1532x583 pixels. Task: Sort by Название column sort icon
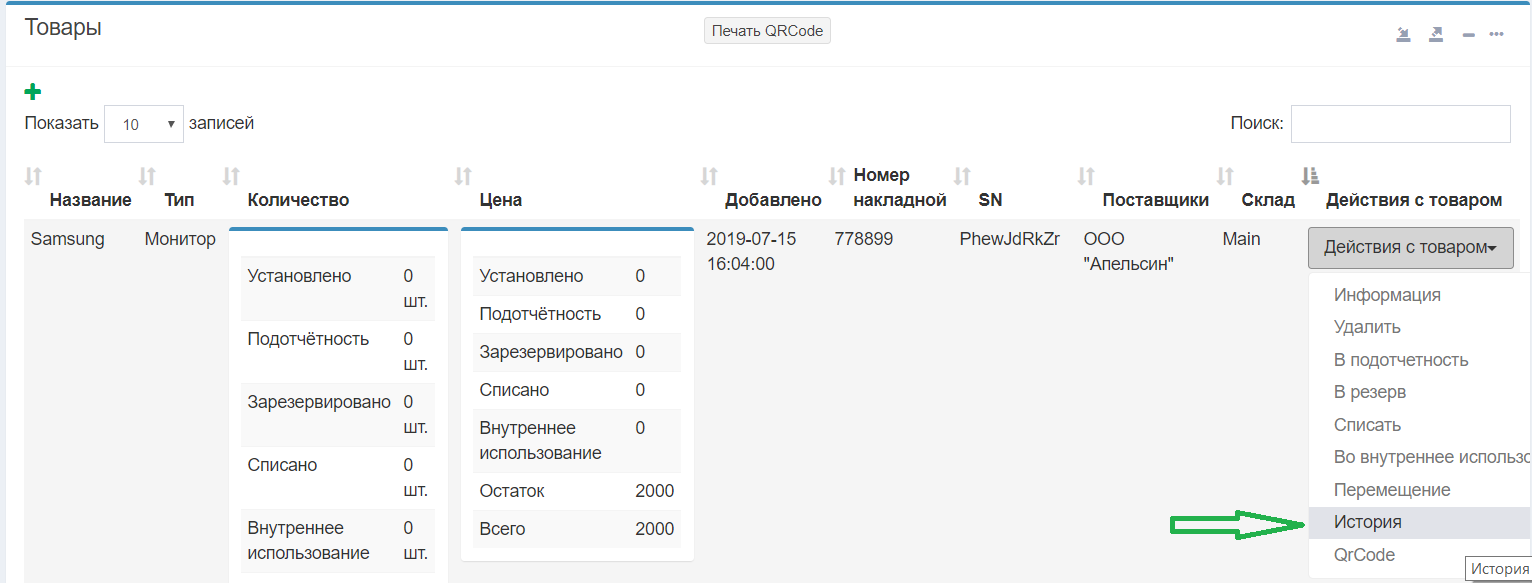33,177
